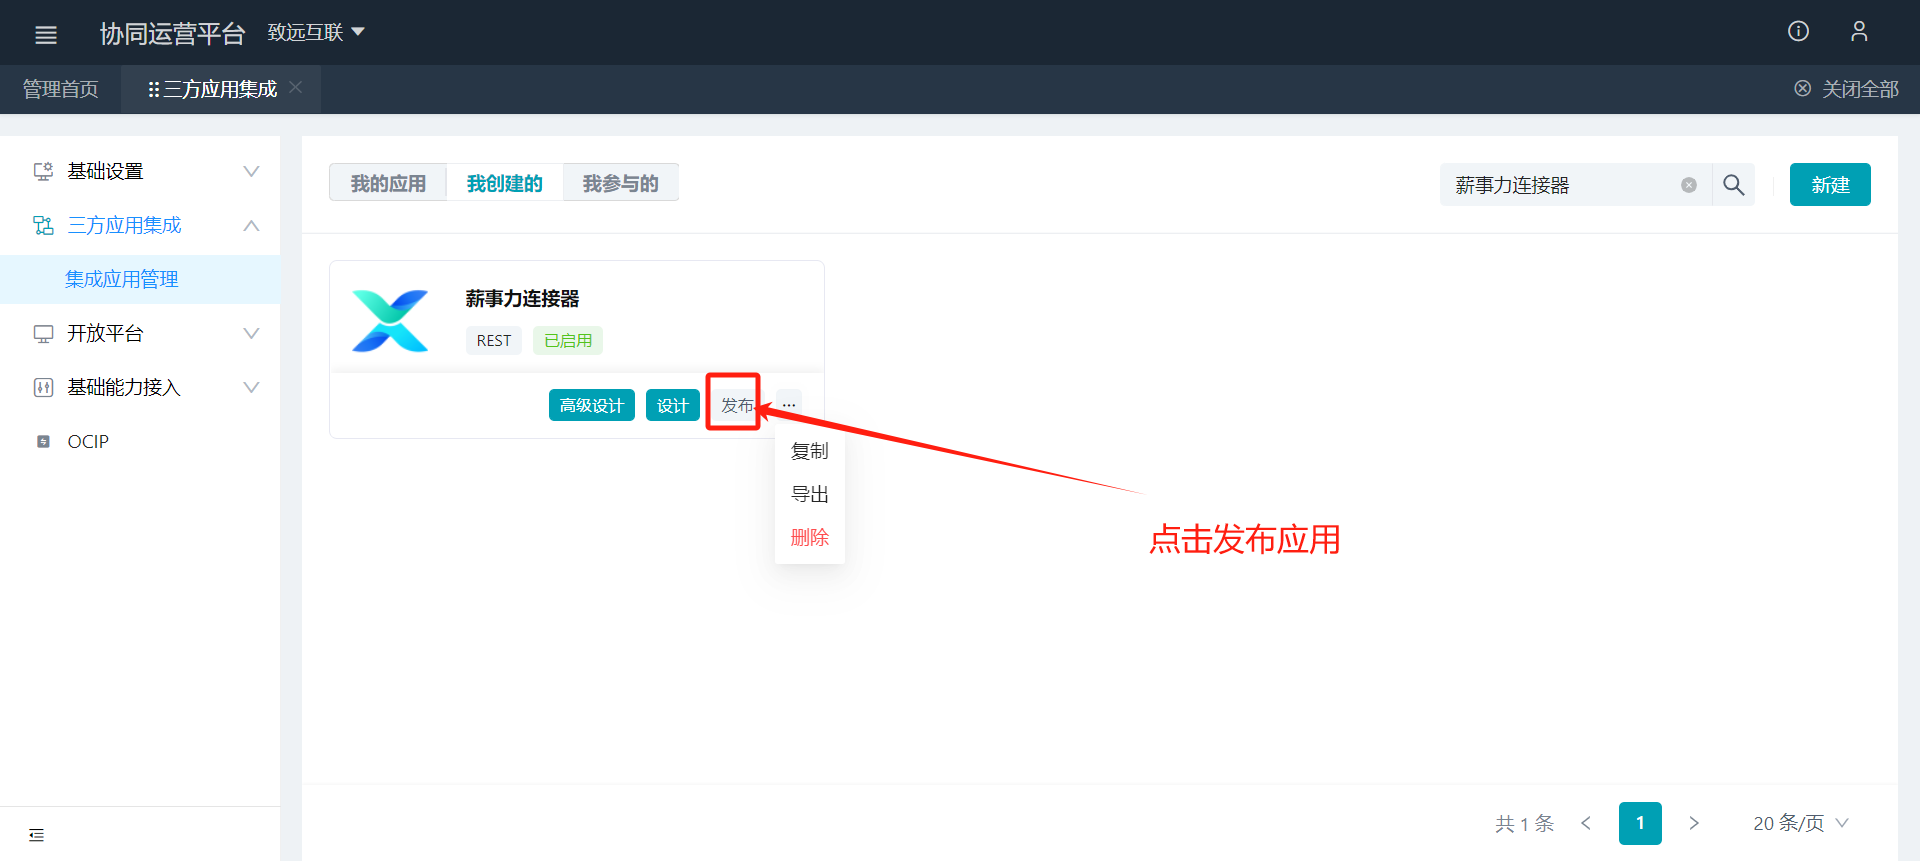Click the info help icon
The image size is (1920, 861).
pos(1798,32)
